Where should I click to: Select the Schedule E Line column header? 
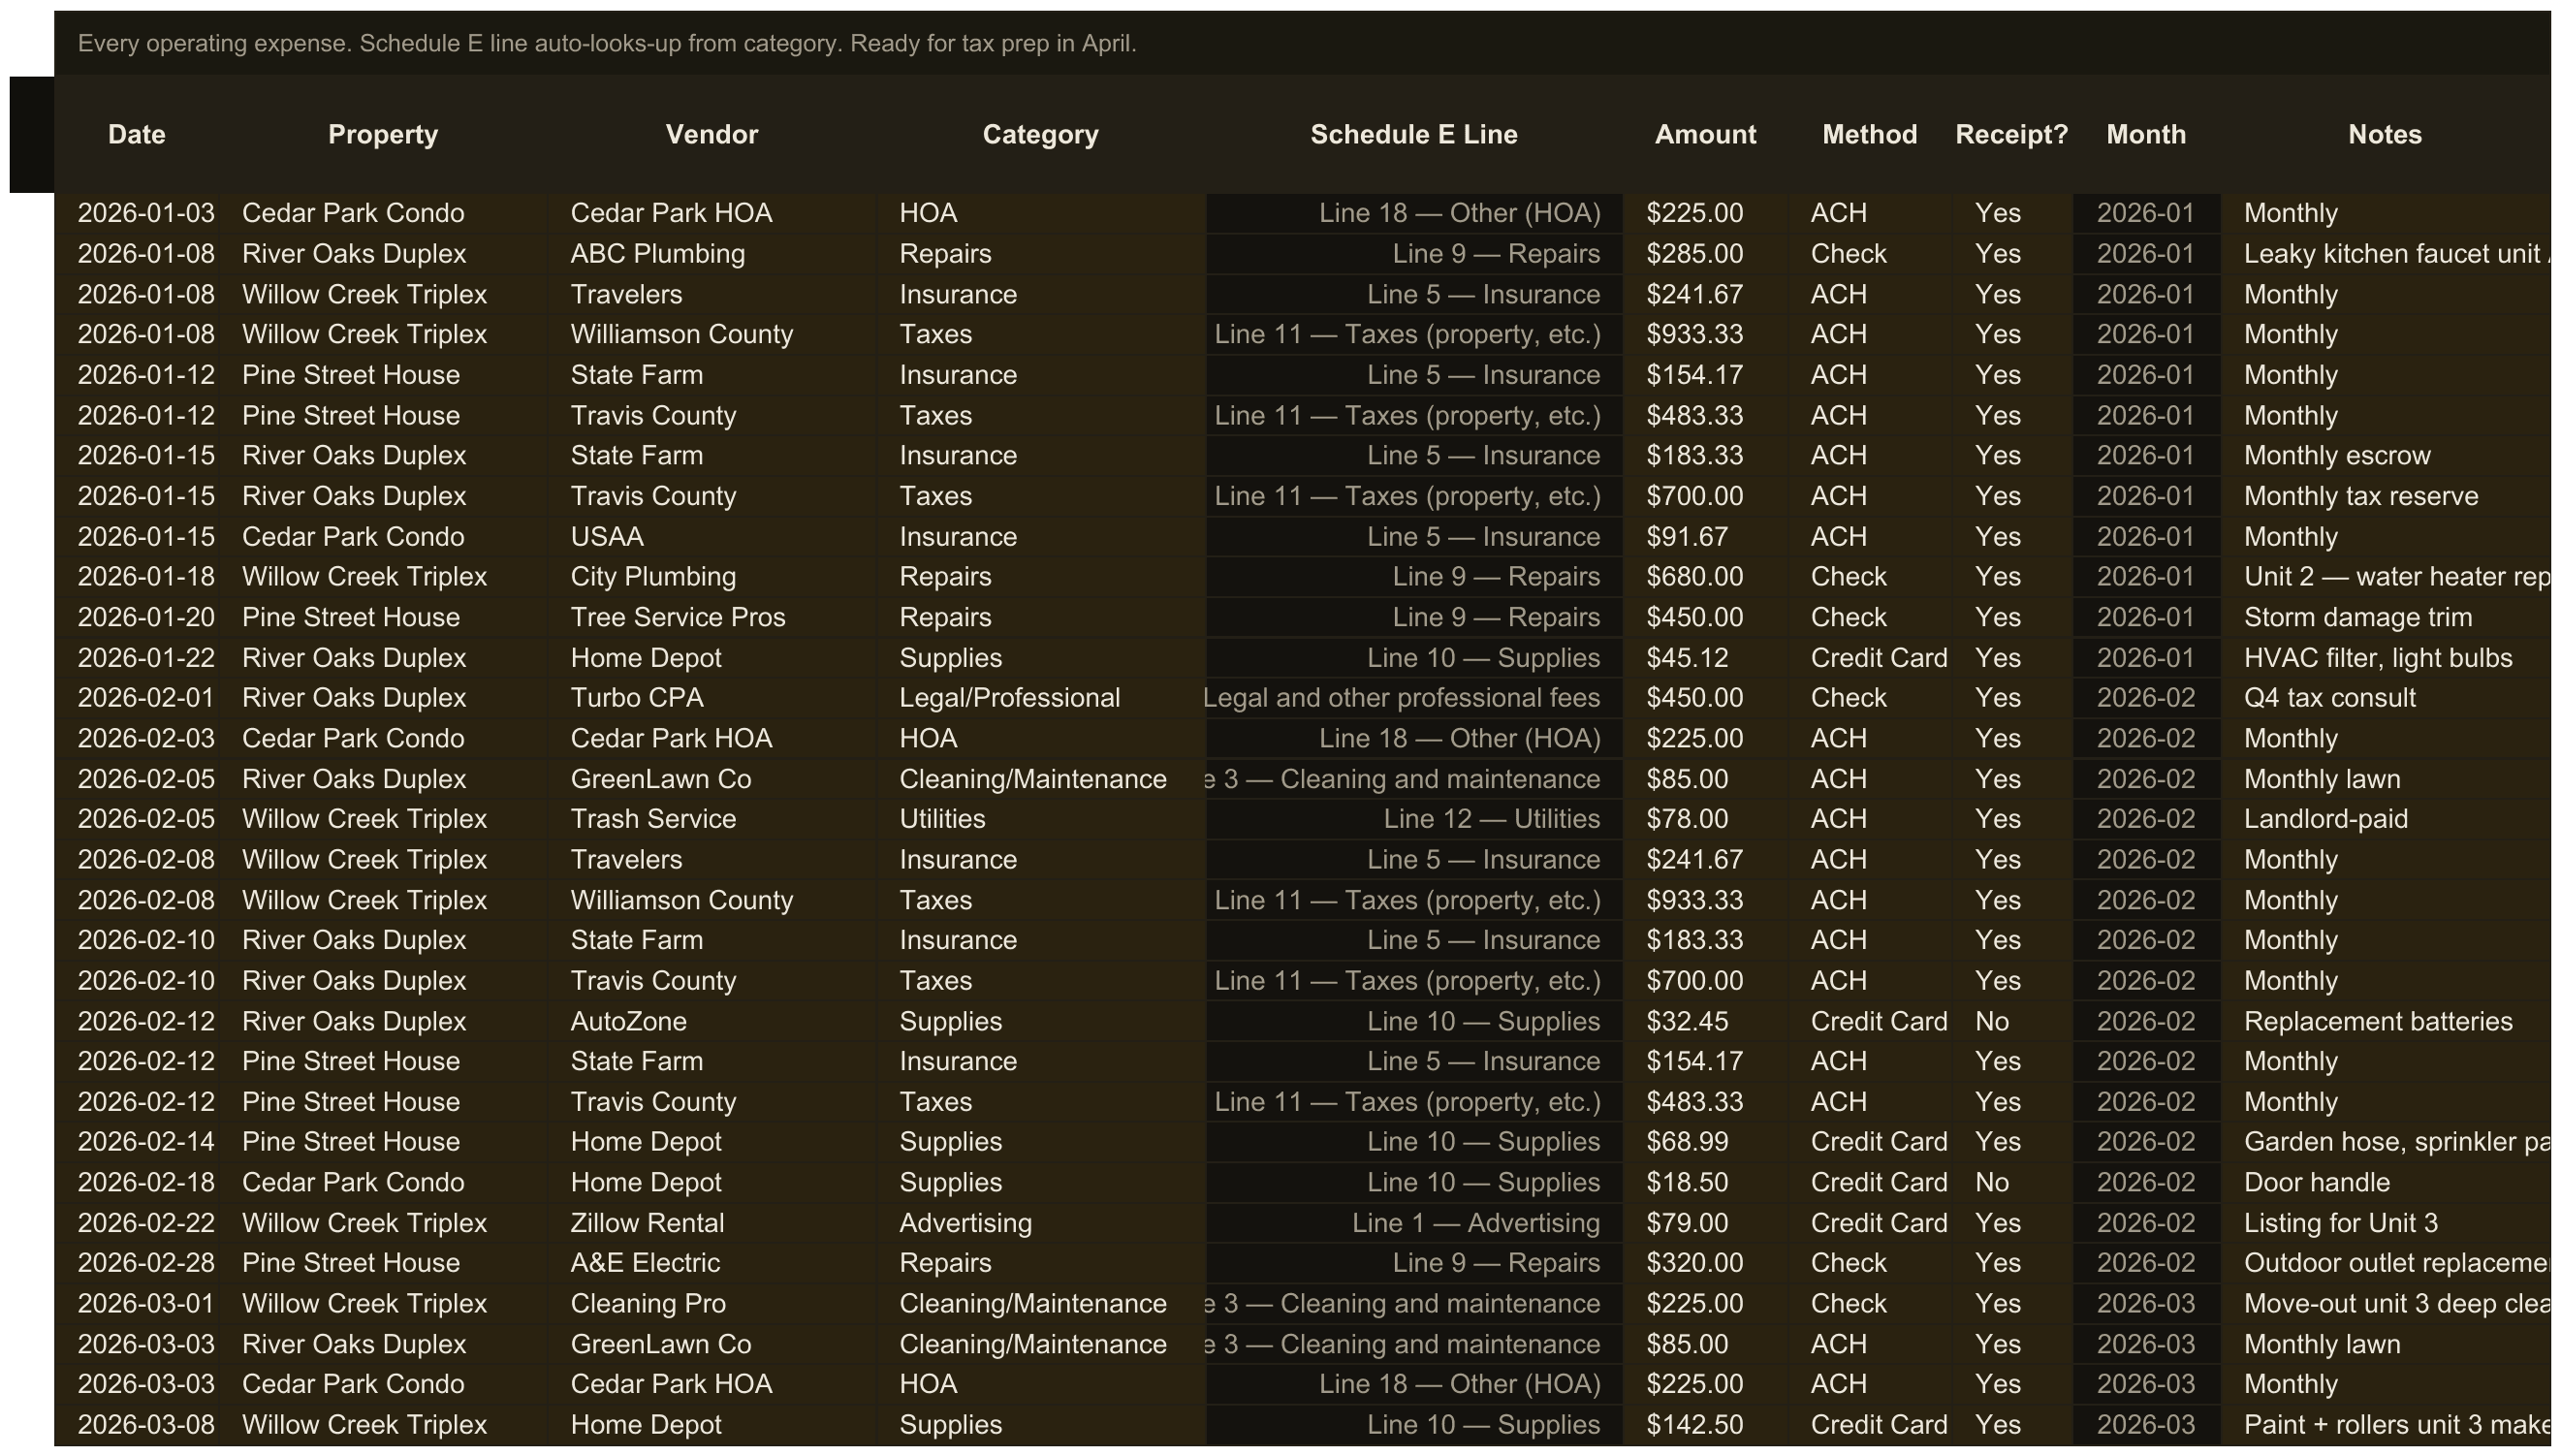click(1414, 134)
